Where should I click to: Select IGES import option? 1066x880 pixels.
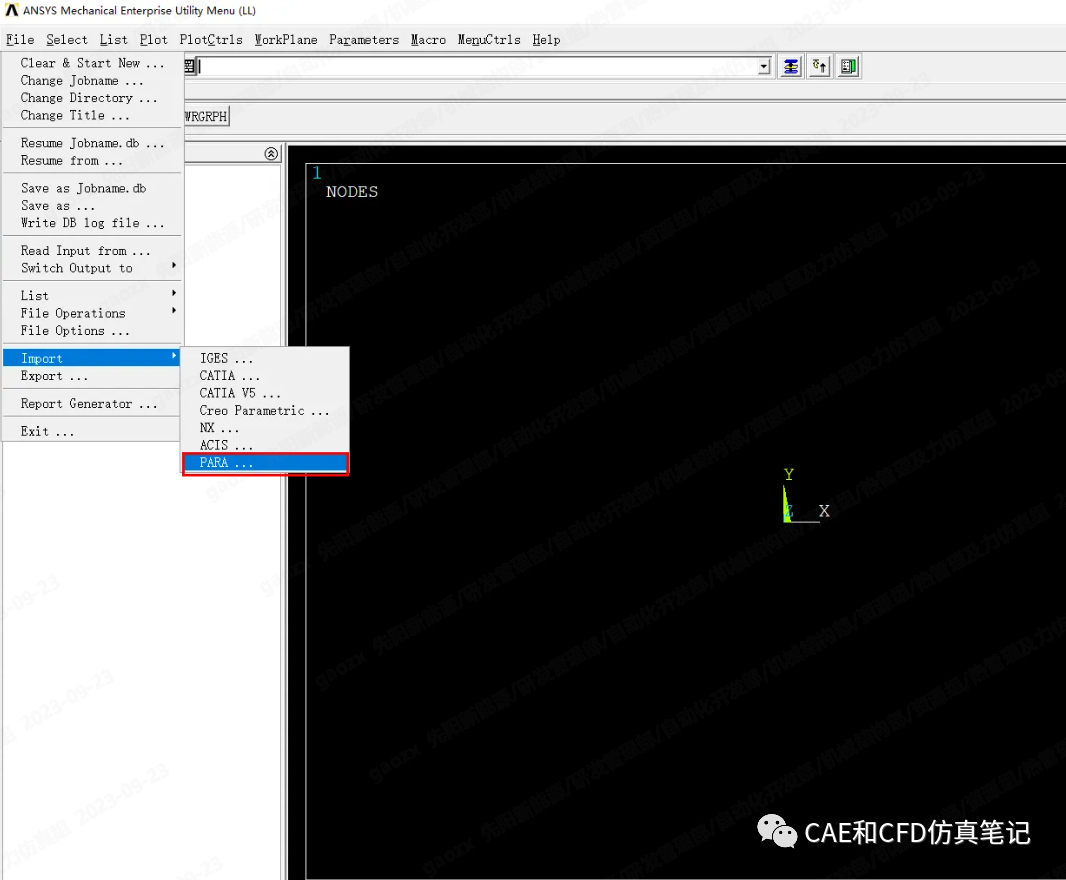[266, 358]
